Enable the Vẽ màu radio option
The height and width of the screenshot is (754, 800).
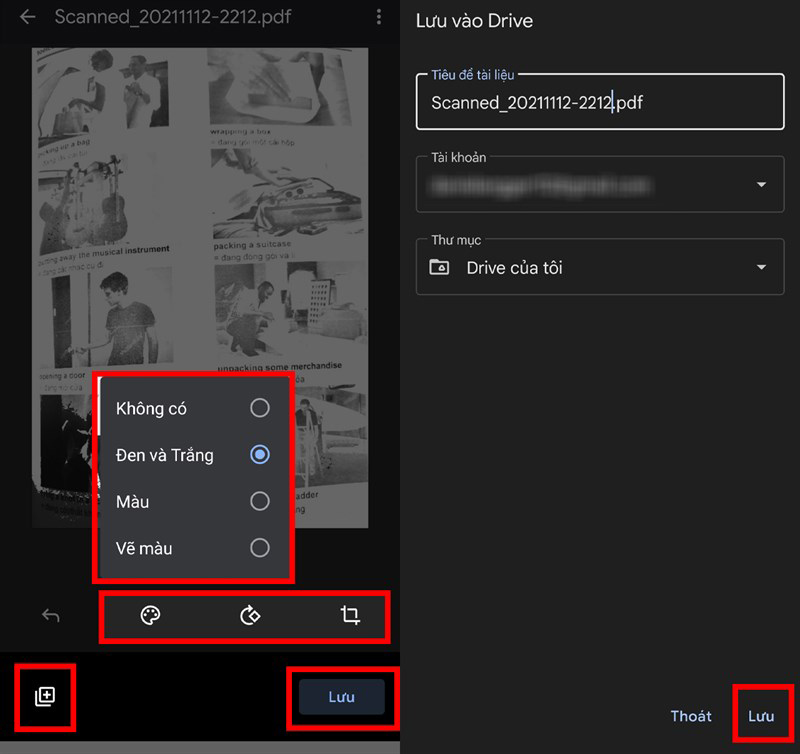(x=259, y=548)
